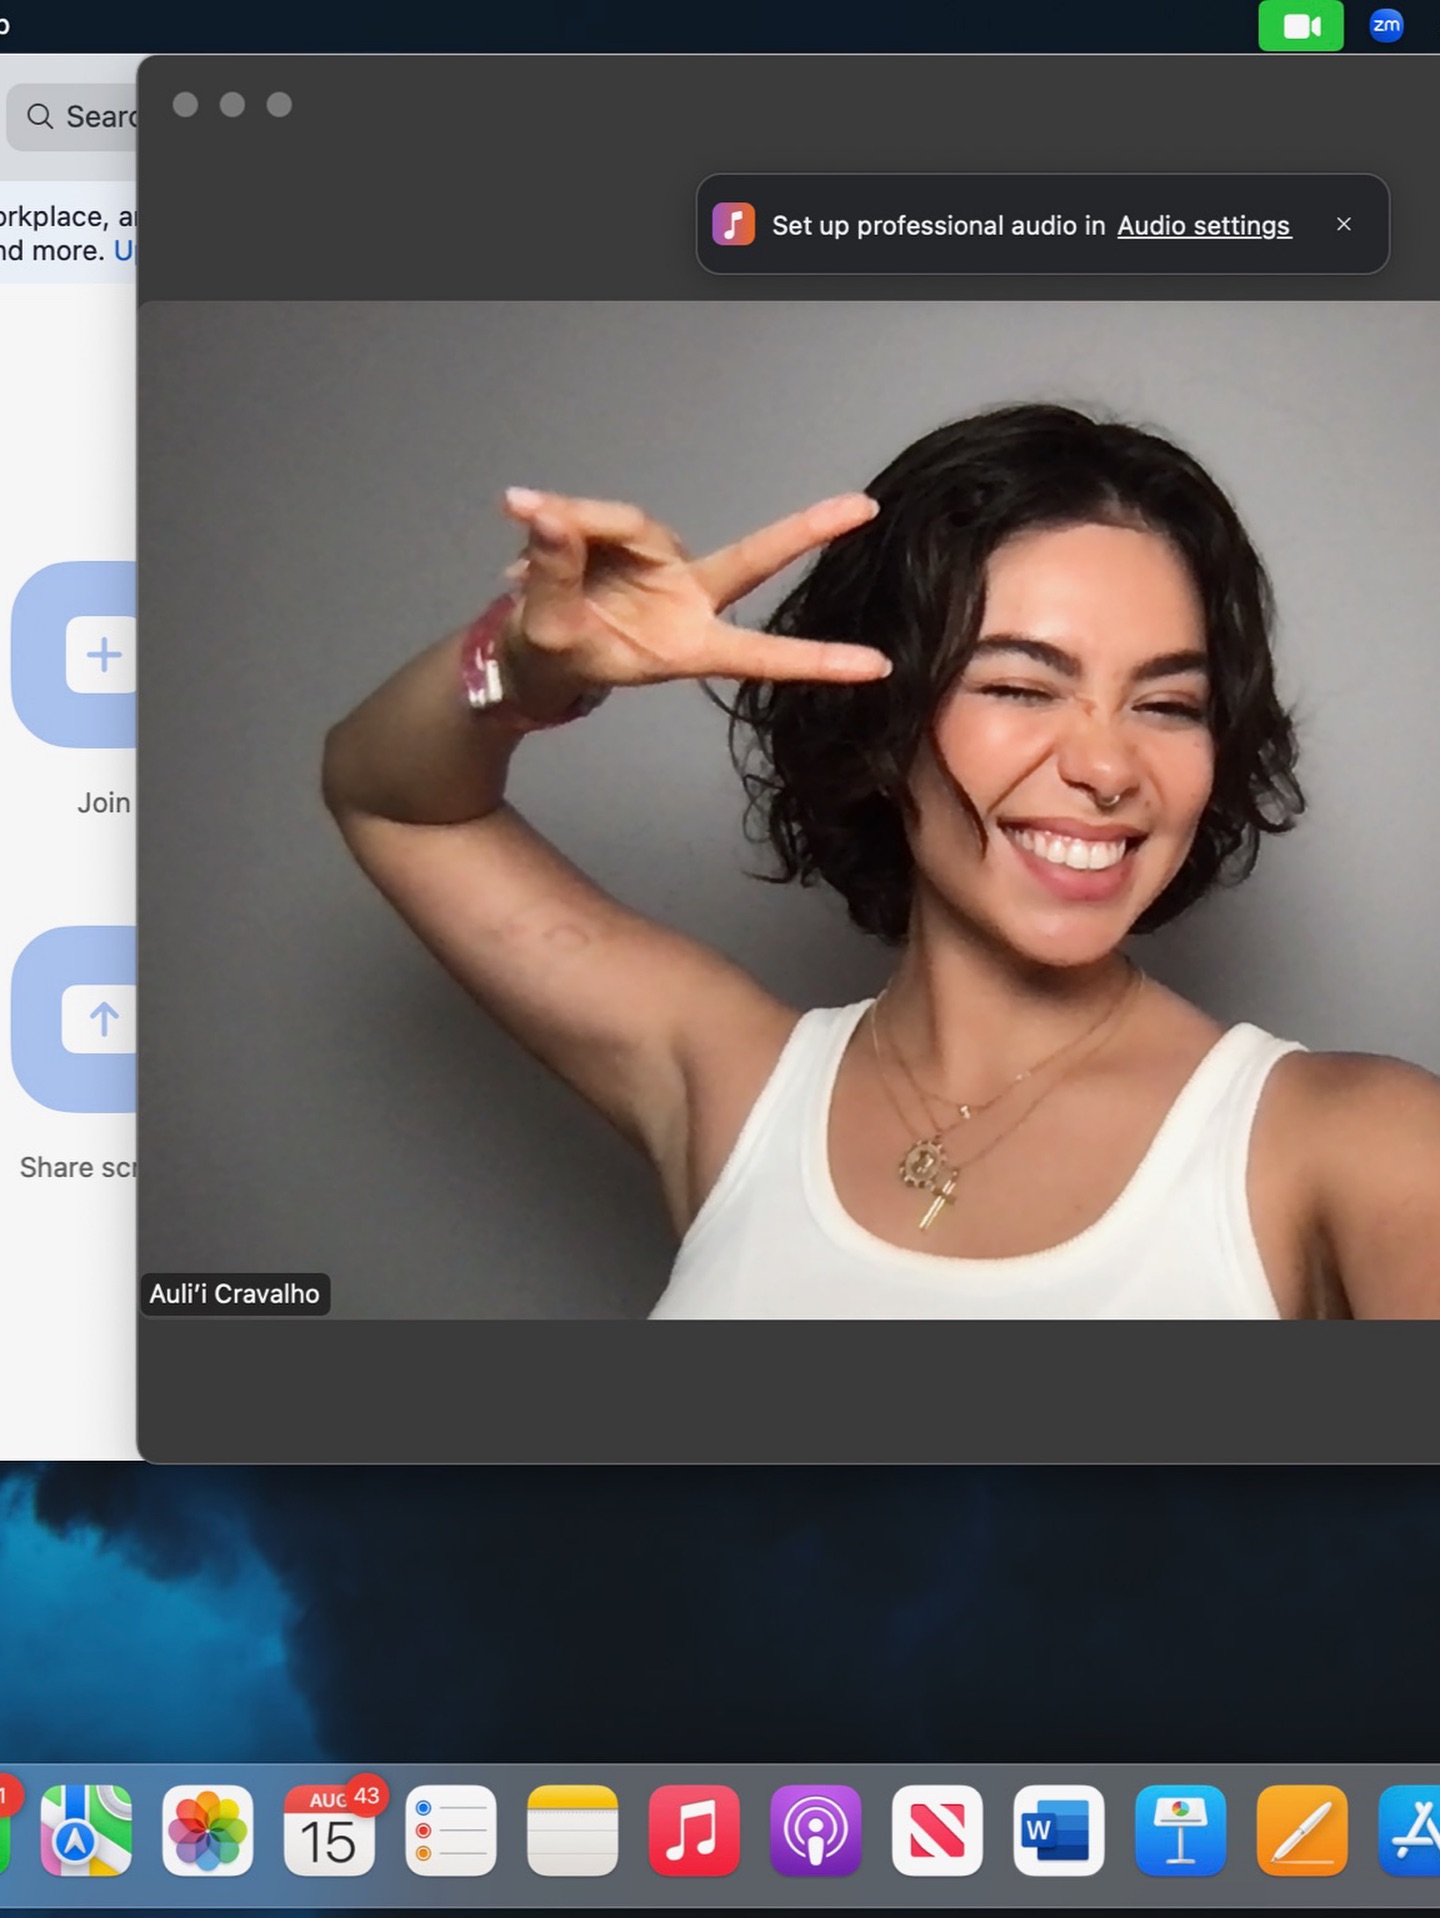Open the Calendar app showing Aug 15

coord(330,1831)
